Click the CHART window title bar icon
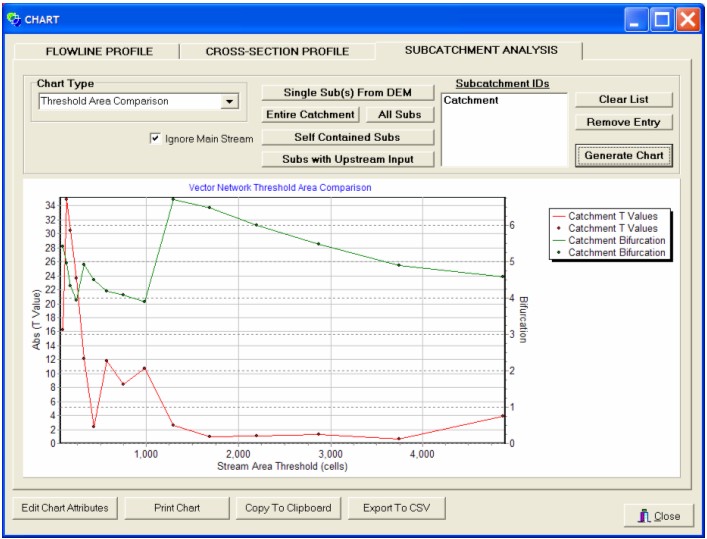Screen dimensions: 707x539 click(13, 19)
